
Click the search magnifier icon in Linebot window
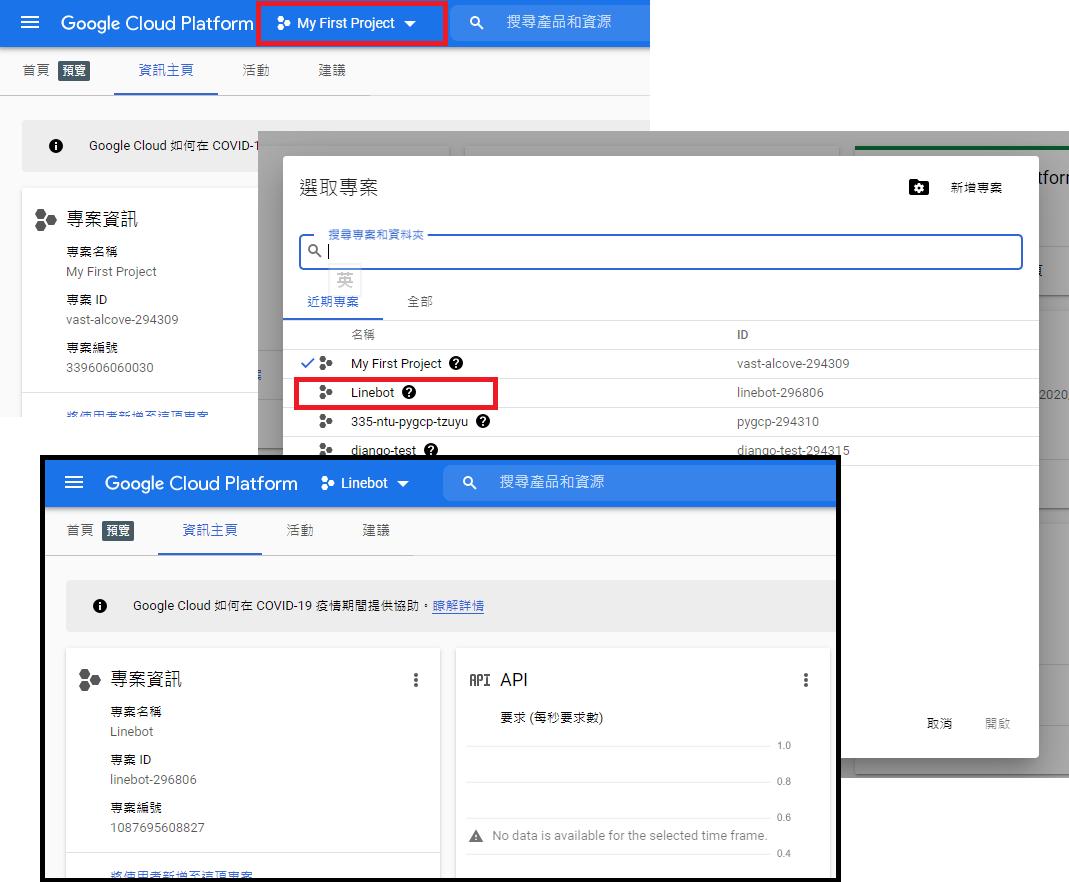point(469,483)
